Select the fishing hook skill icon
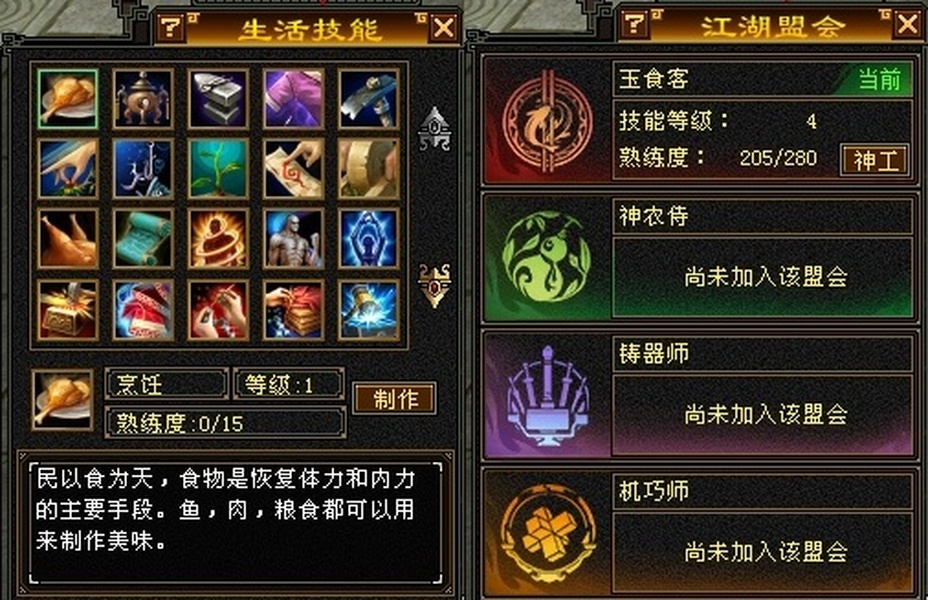This screenshot has height=600, width=928. (x=143, y=169)
